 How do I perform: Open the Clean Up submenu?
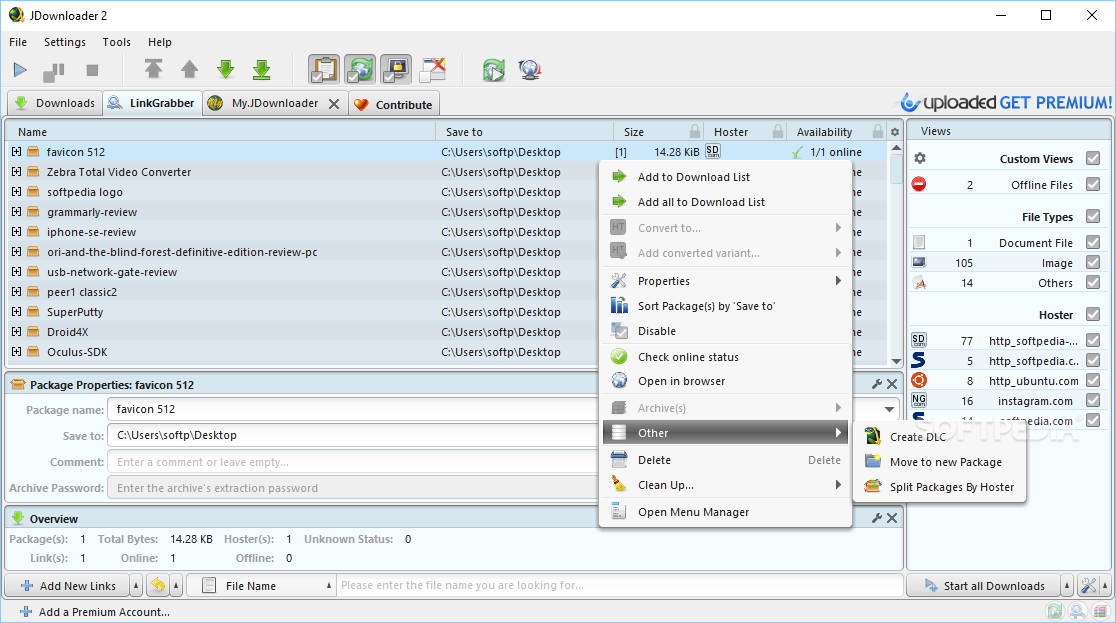tap(726, 485)
